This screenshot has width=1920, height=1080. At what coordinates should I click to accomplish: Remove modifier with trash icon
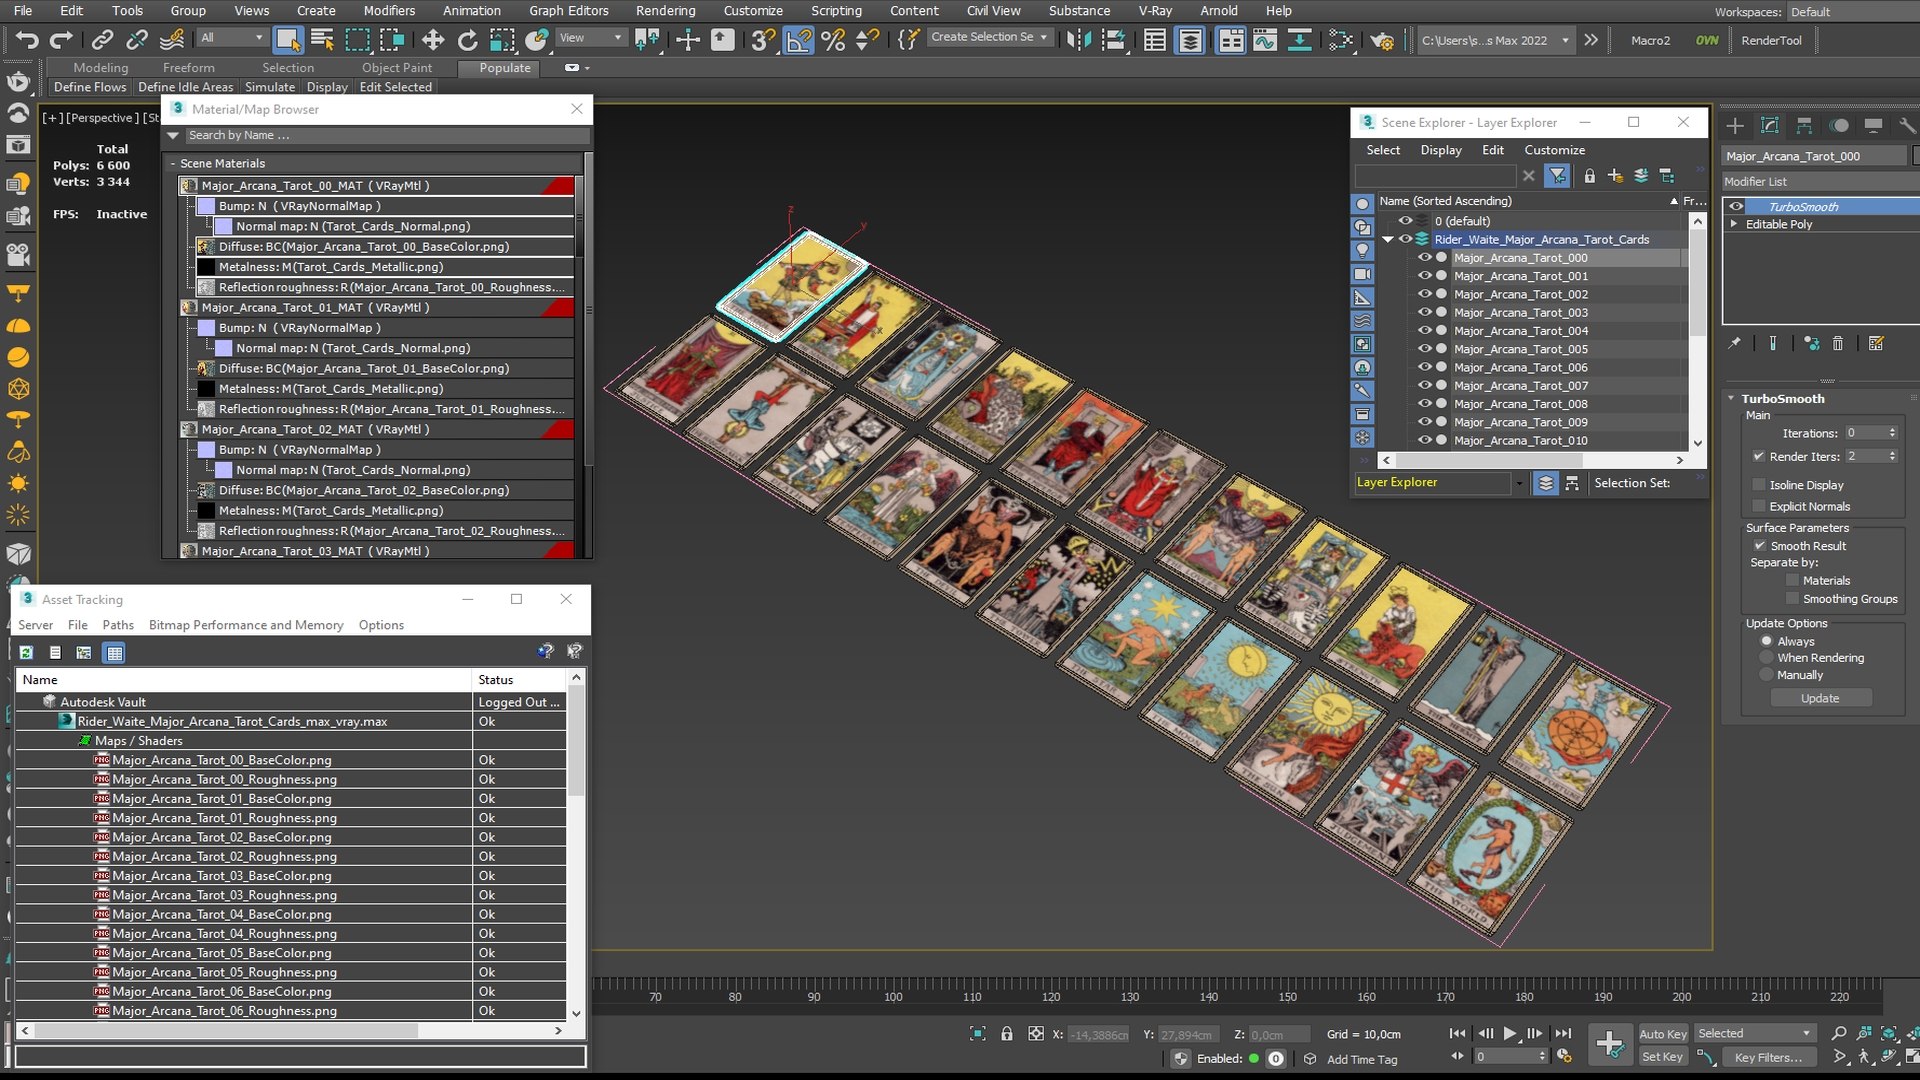coord(1837,343)
